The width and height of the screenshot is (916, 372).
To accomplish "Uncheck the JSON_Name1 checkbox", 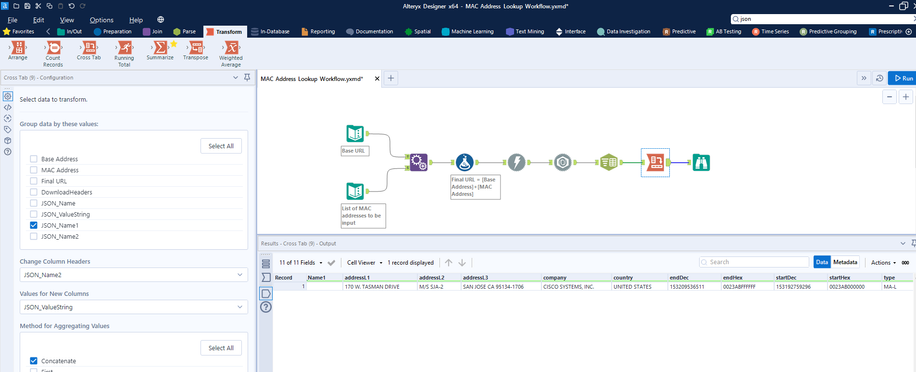I will coord(34,225).
